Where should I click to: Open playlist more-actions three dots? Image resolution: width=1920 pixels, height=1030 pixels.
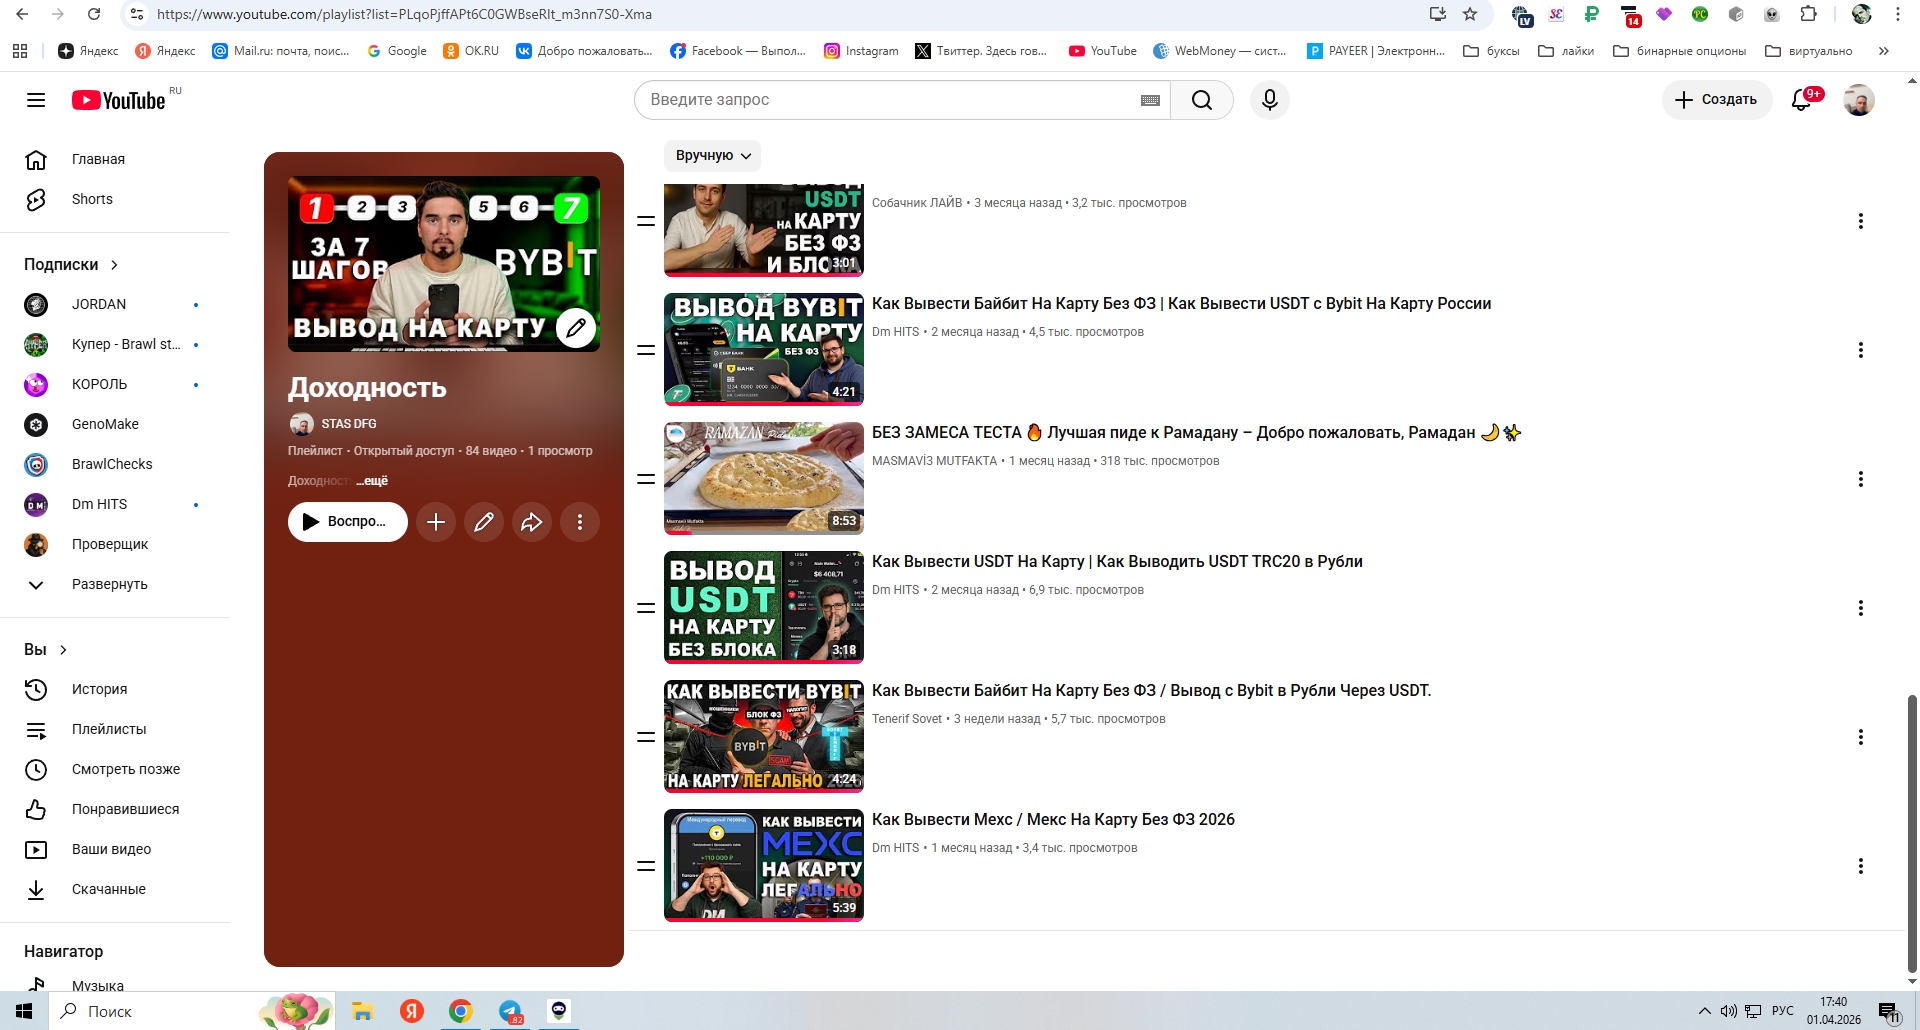pyautogui.click(x=580, y=522)
